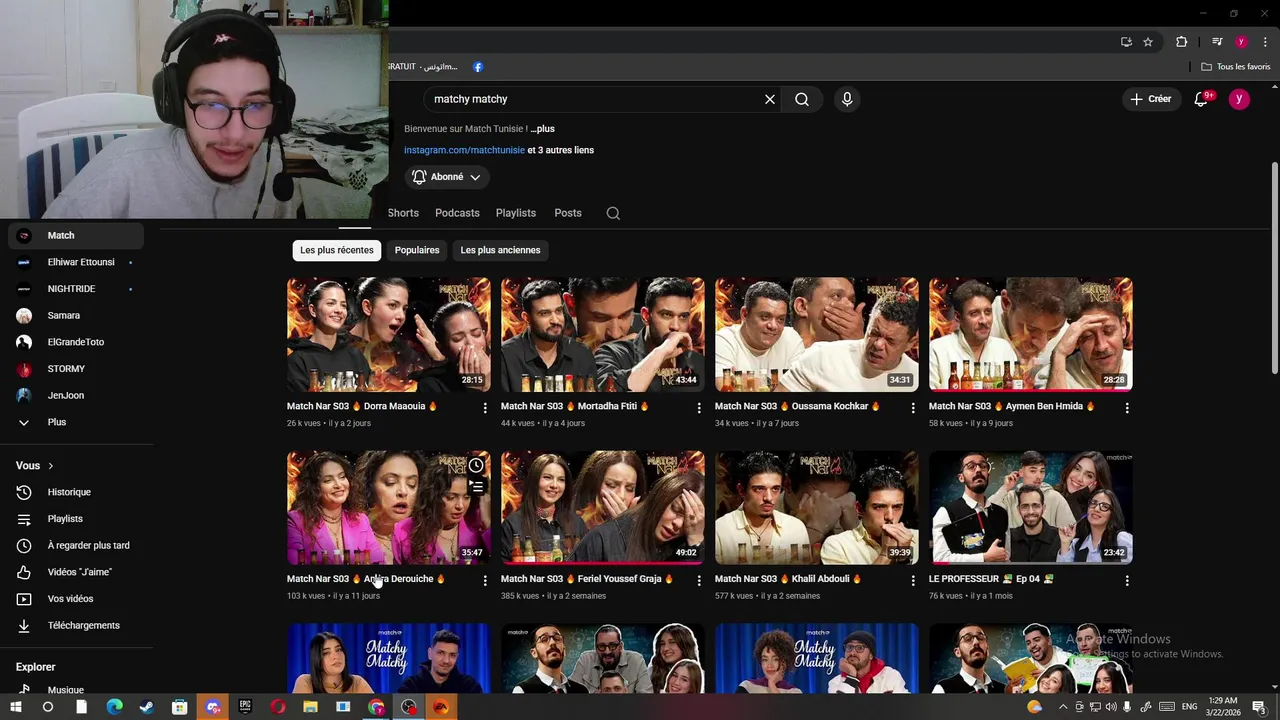The height and width of the screenshot is (720, 1280).
Task: Open Windows notification center
Action: (1260, 707)
